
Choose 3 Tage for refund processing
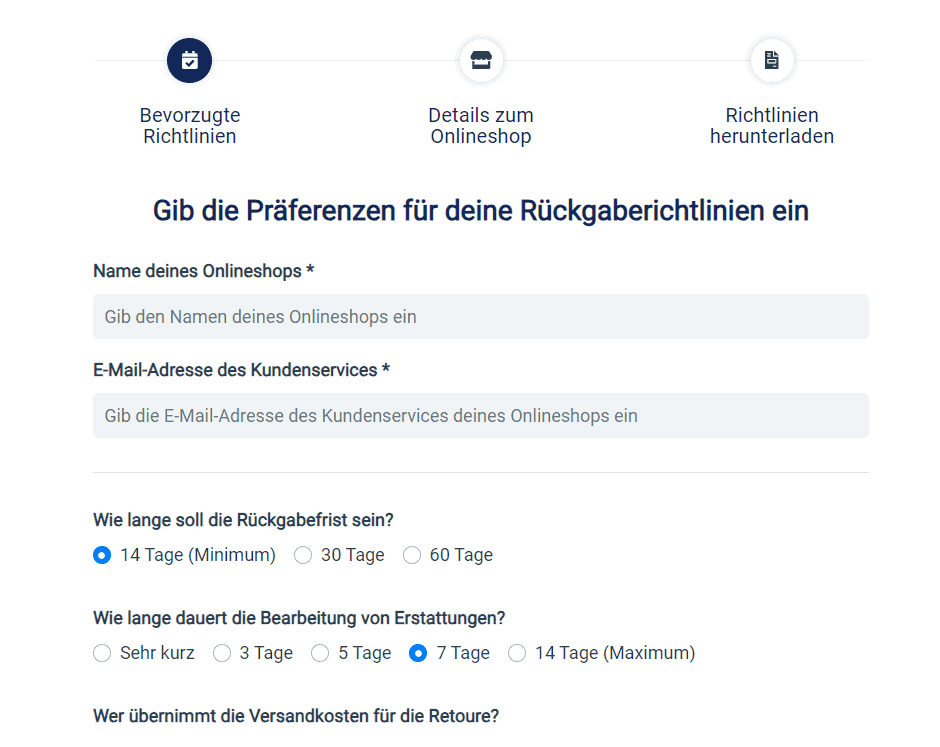(221, 652)
